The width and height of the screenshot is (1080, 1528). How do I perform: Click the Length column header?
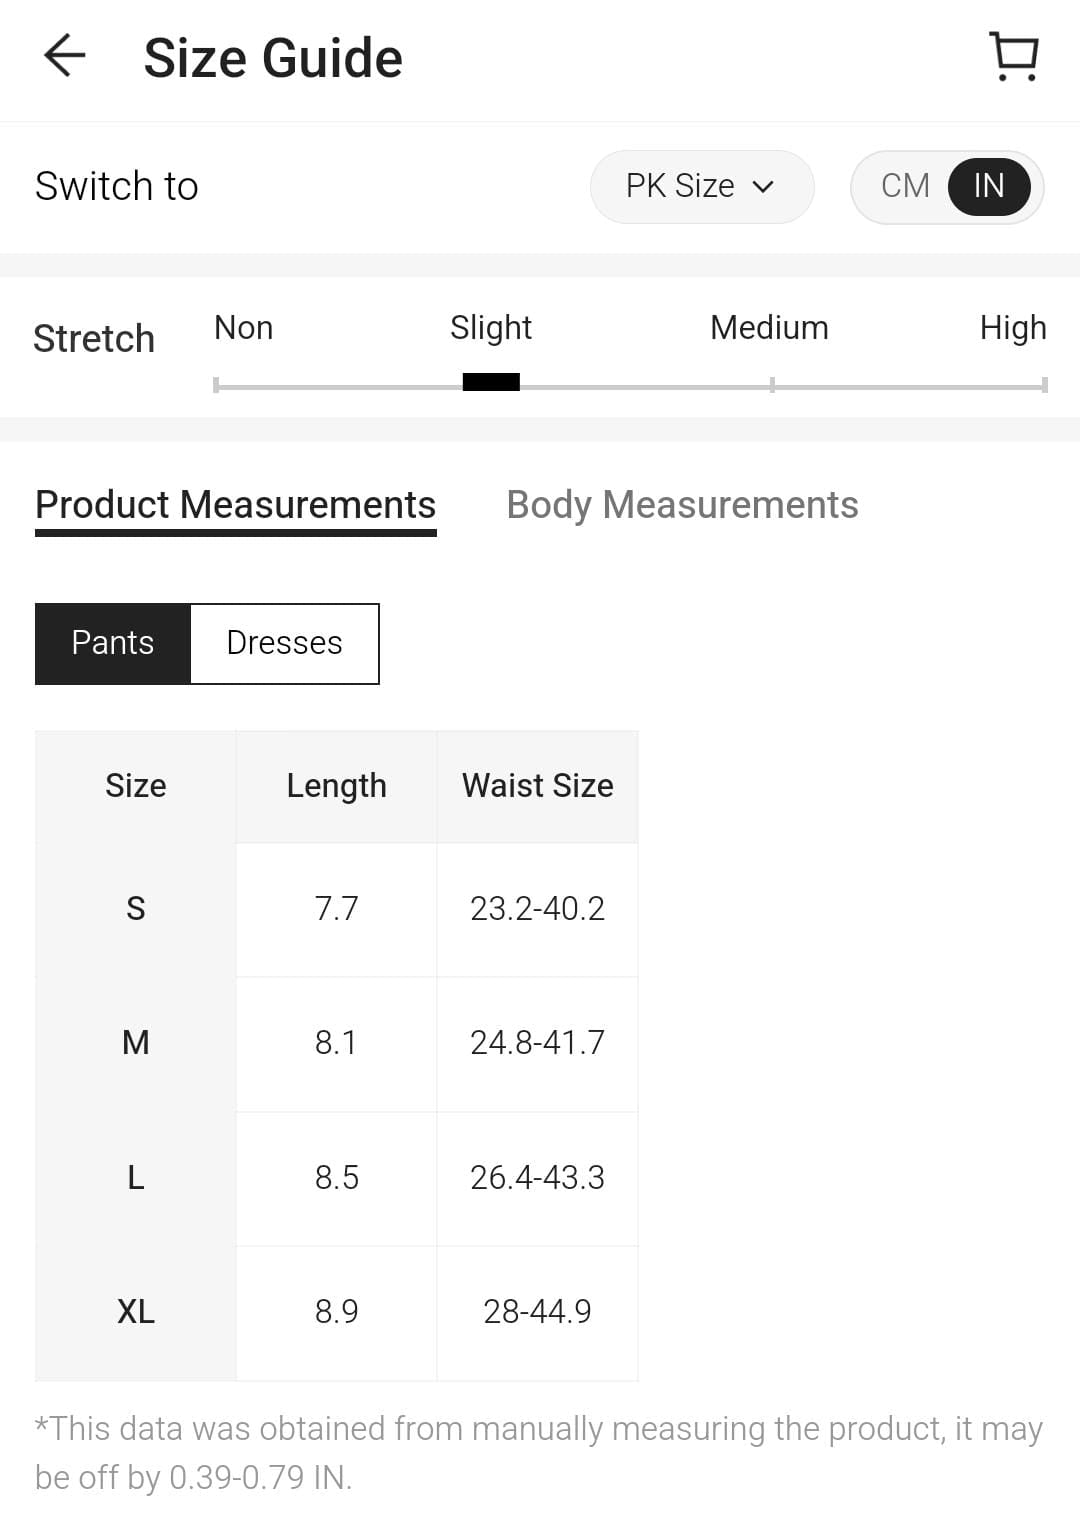pos(336,786)
